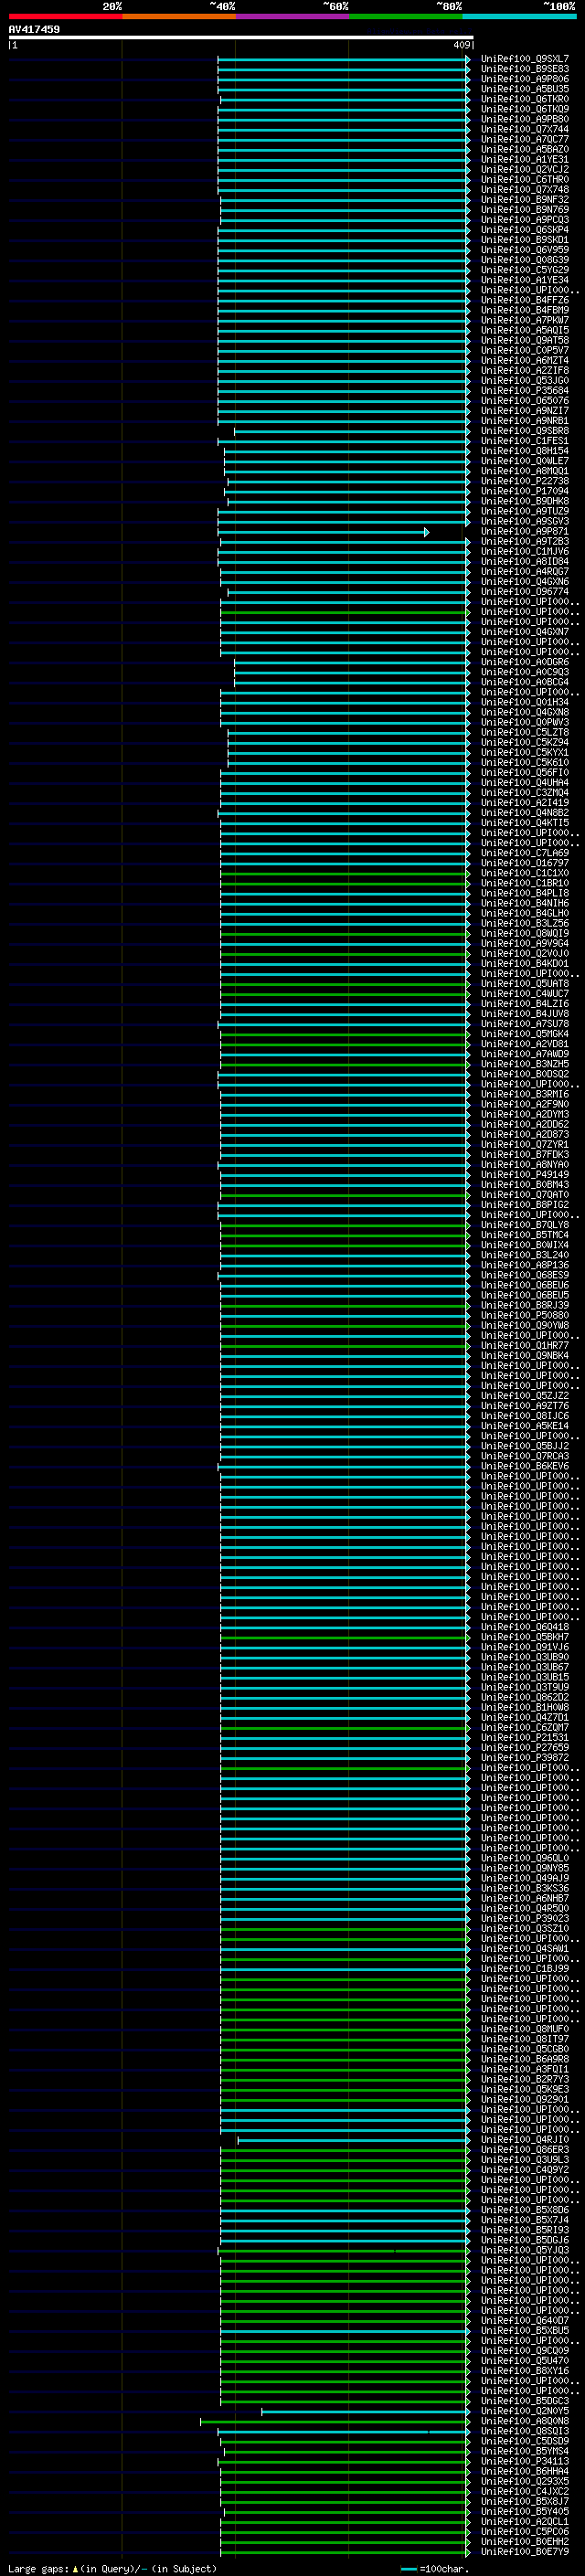Click hit label UniRef100_P21531
Viewport: 585px width, 2576px height.
[x=525, y=1737]
